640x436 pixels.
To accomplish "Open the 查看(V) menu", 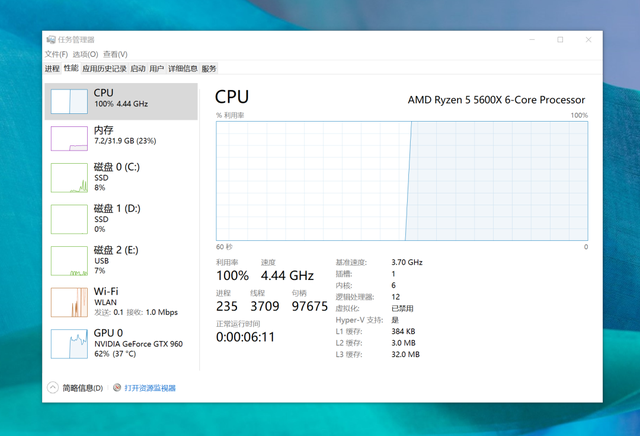I will point(115,54).
